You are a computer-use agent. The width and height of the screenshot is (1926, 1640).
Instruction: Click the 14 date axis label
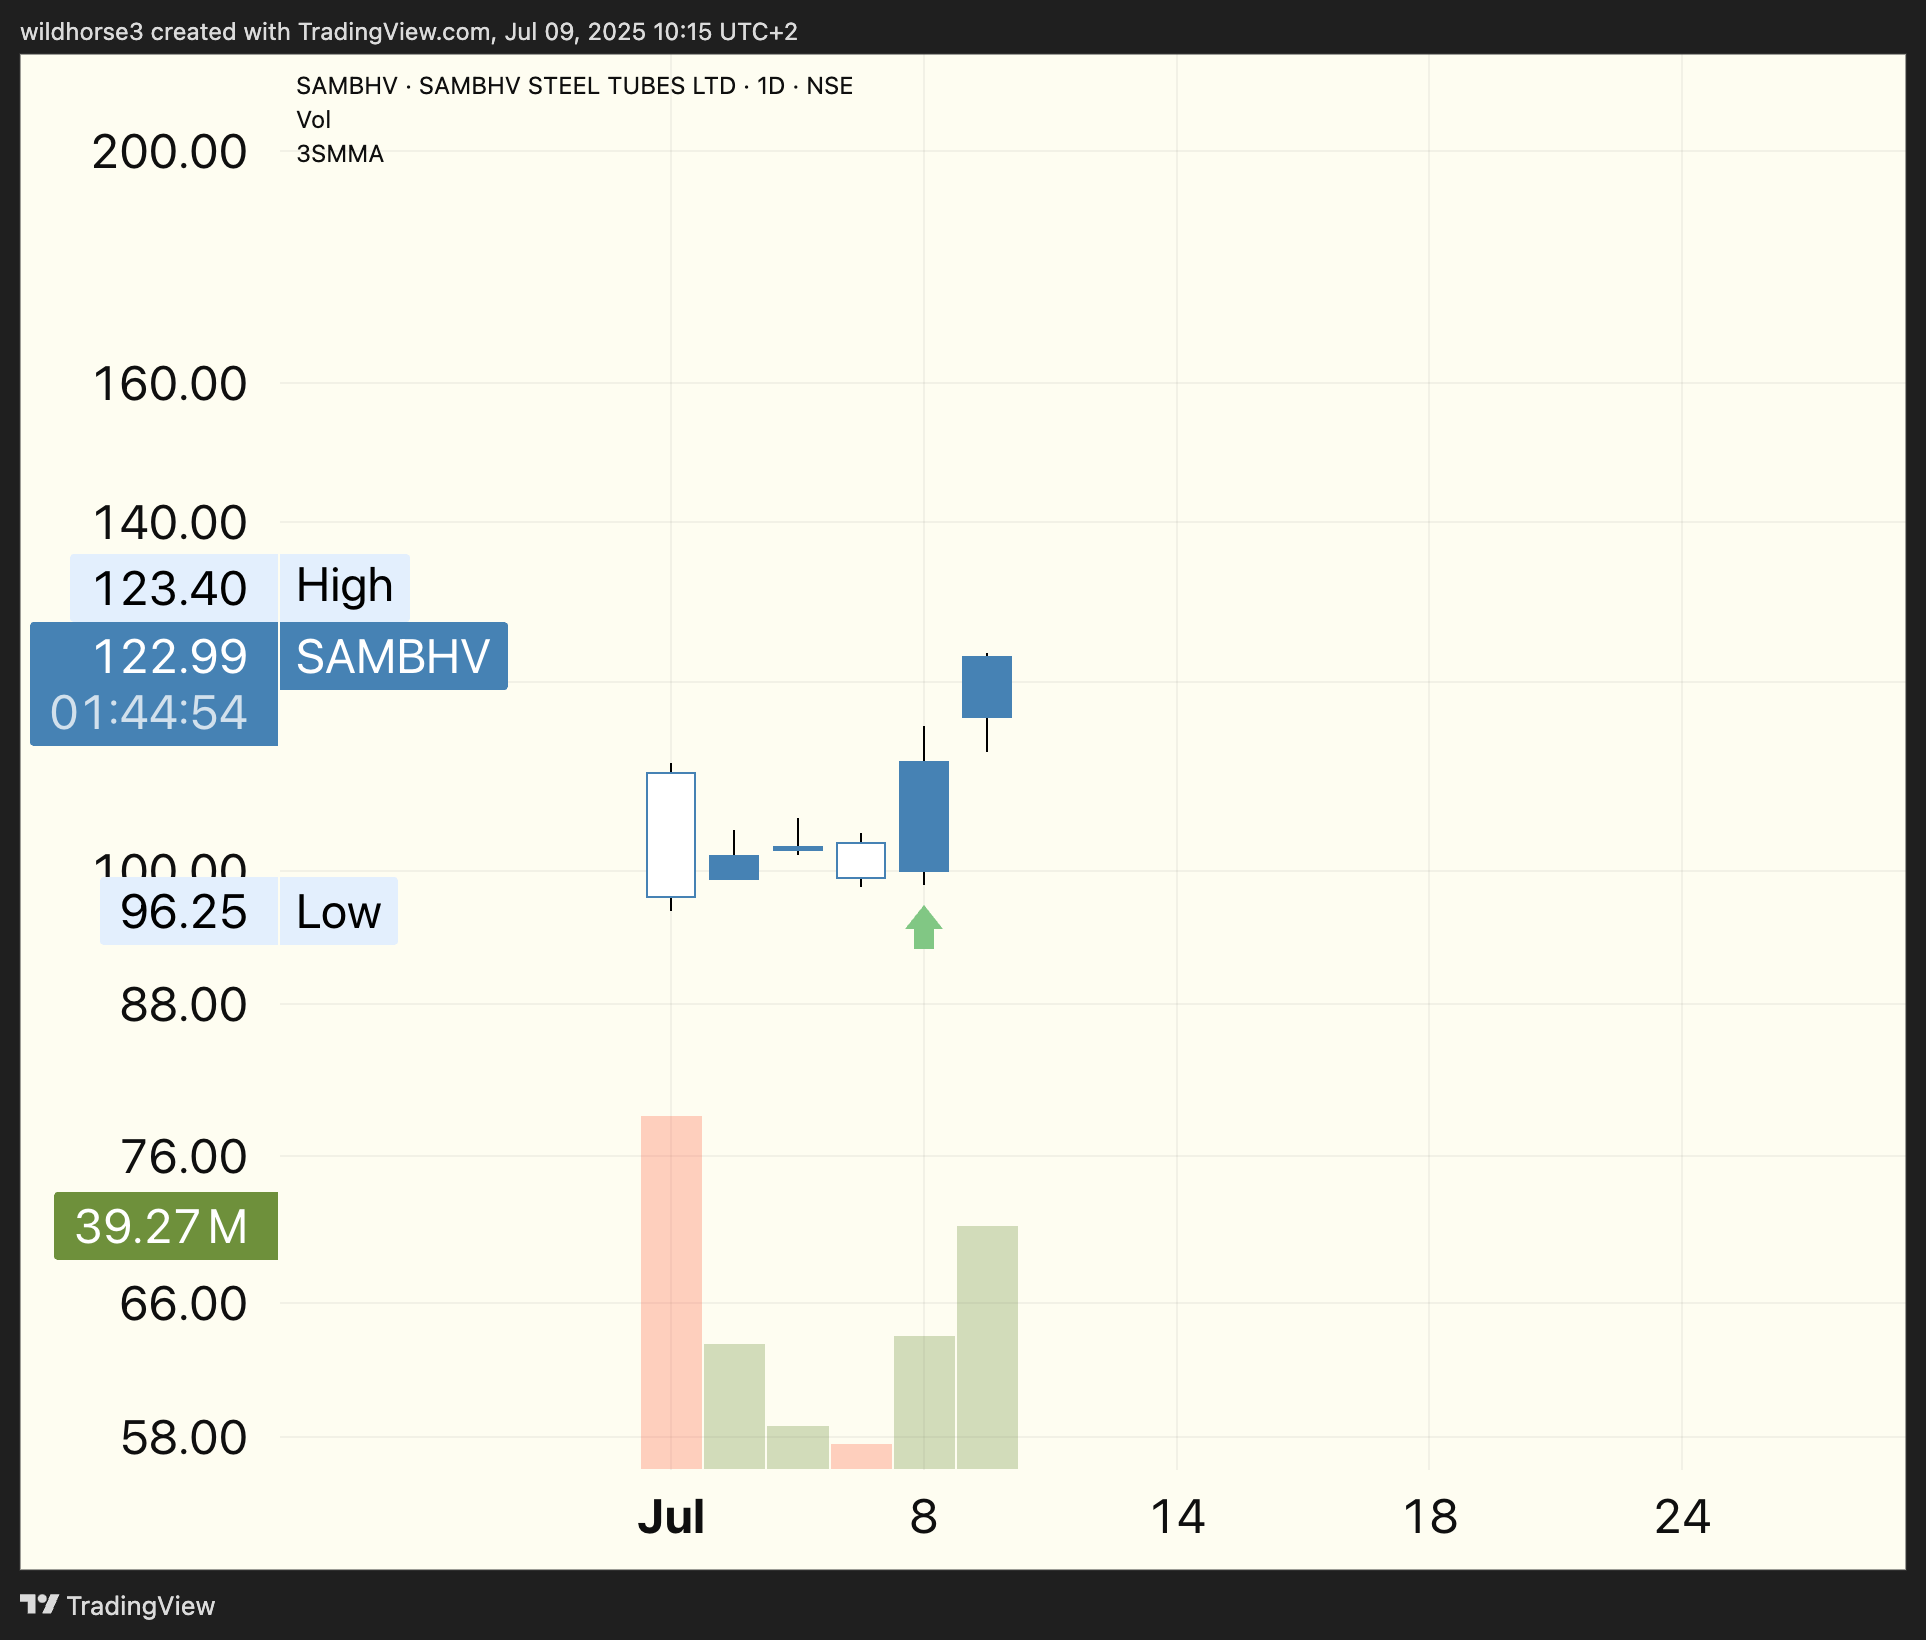(x=1177, y=1517)
